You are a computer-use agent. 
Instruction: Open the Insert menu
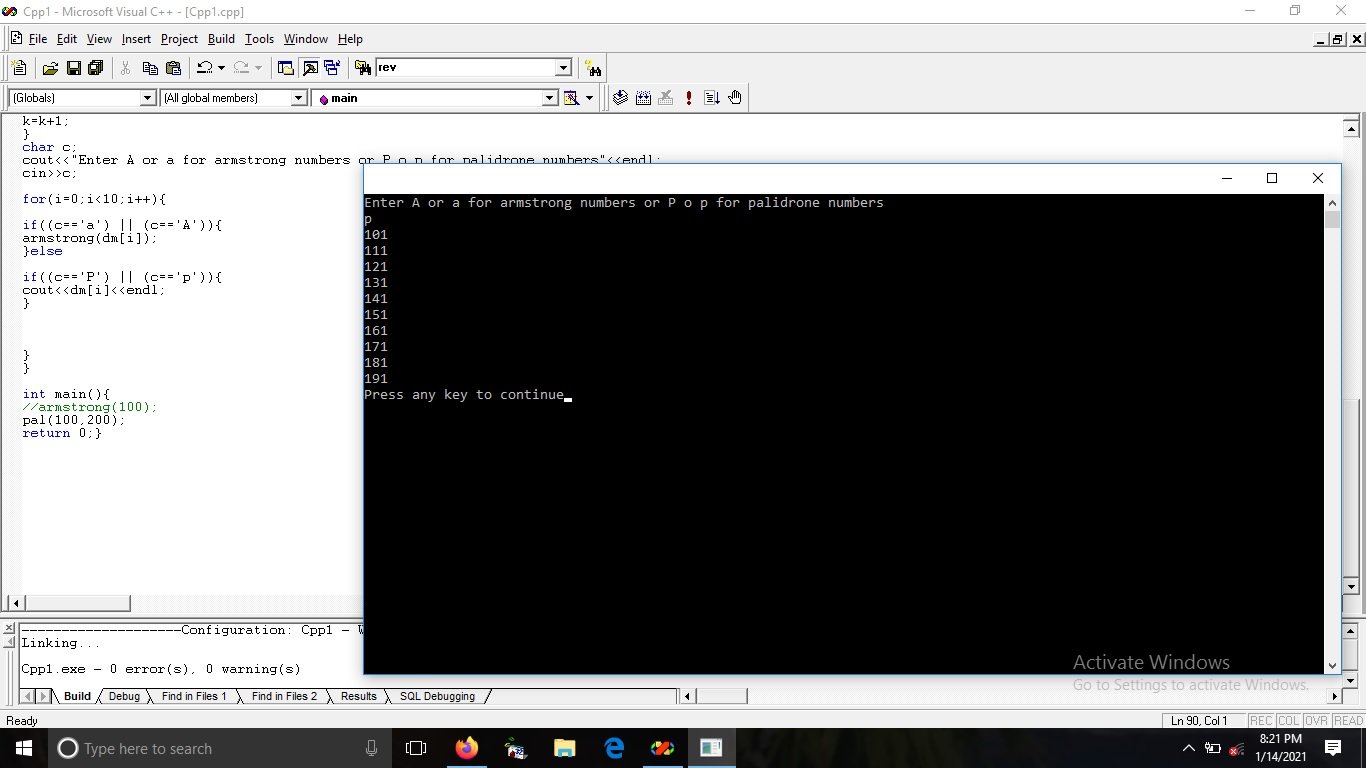coord(136,39)
